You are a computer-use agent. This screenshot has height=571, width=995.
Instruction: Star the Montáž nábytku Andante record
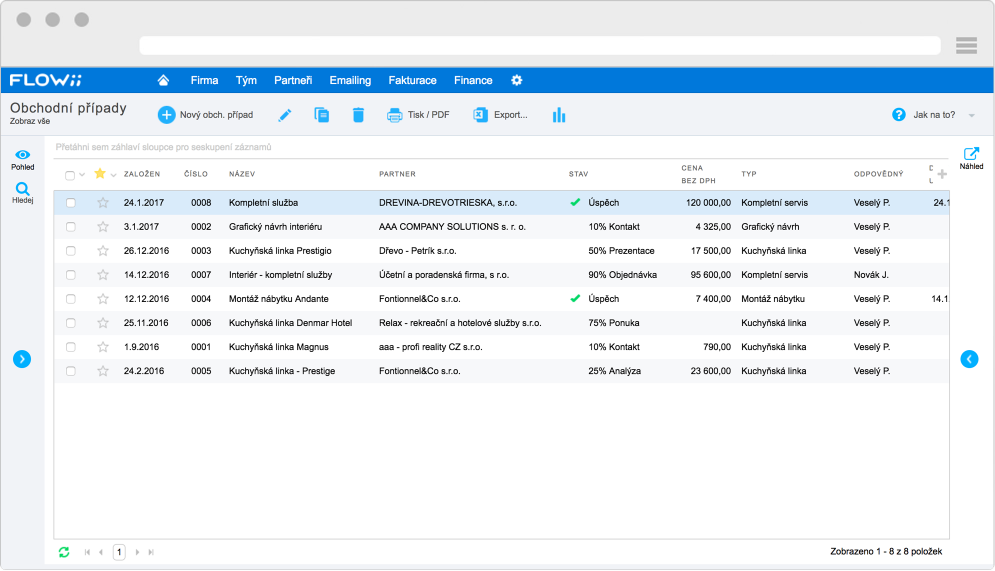pos(103,299)
